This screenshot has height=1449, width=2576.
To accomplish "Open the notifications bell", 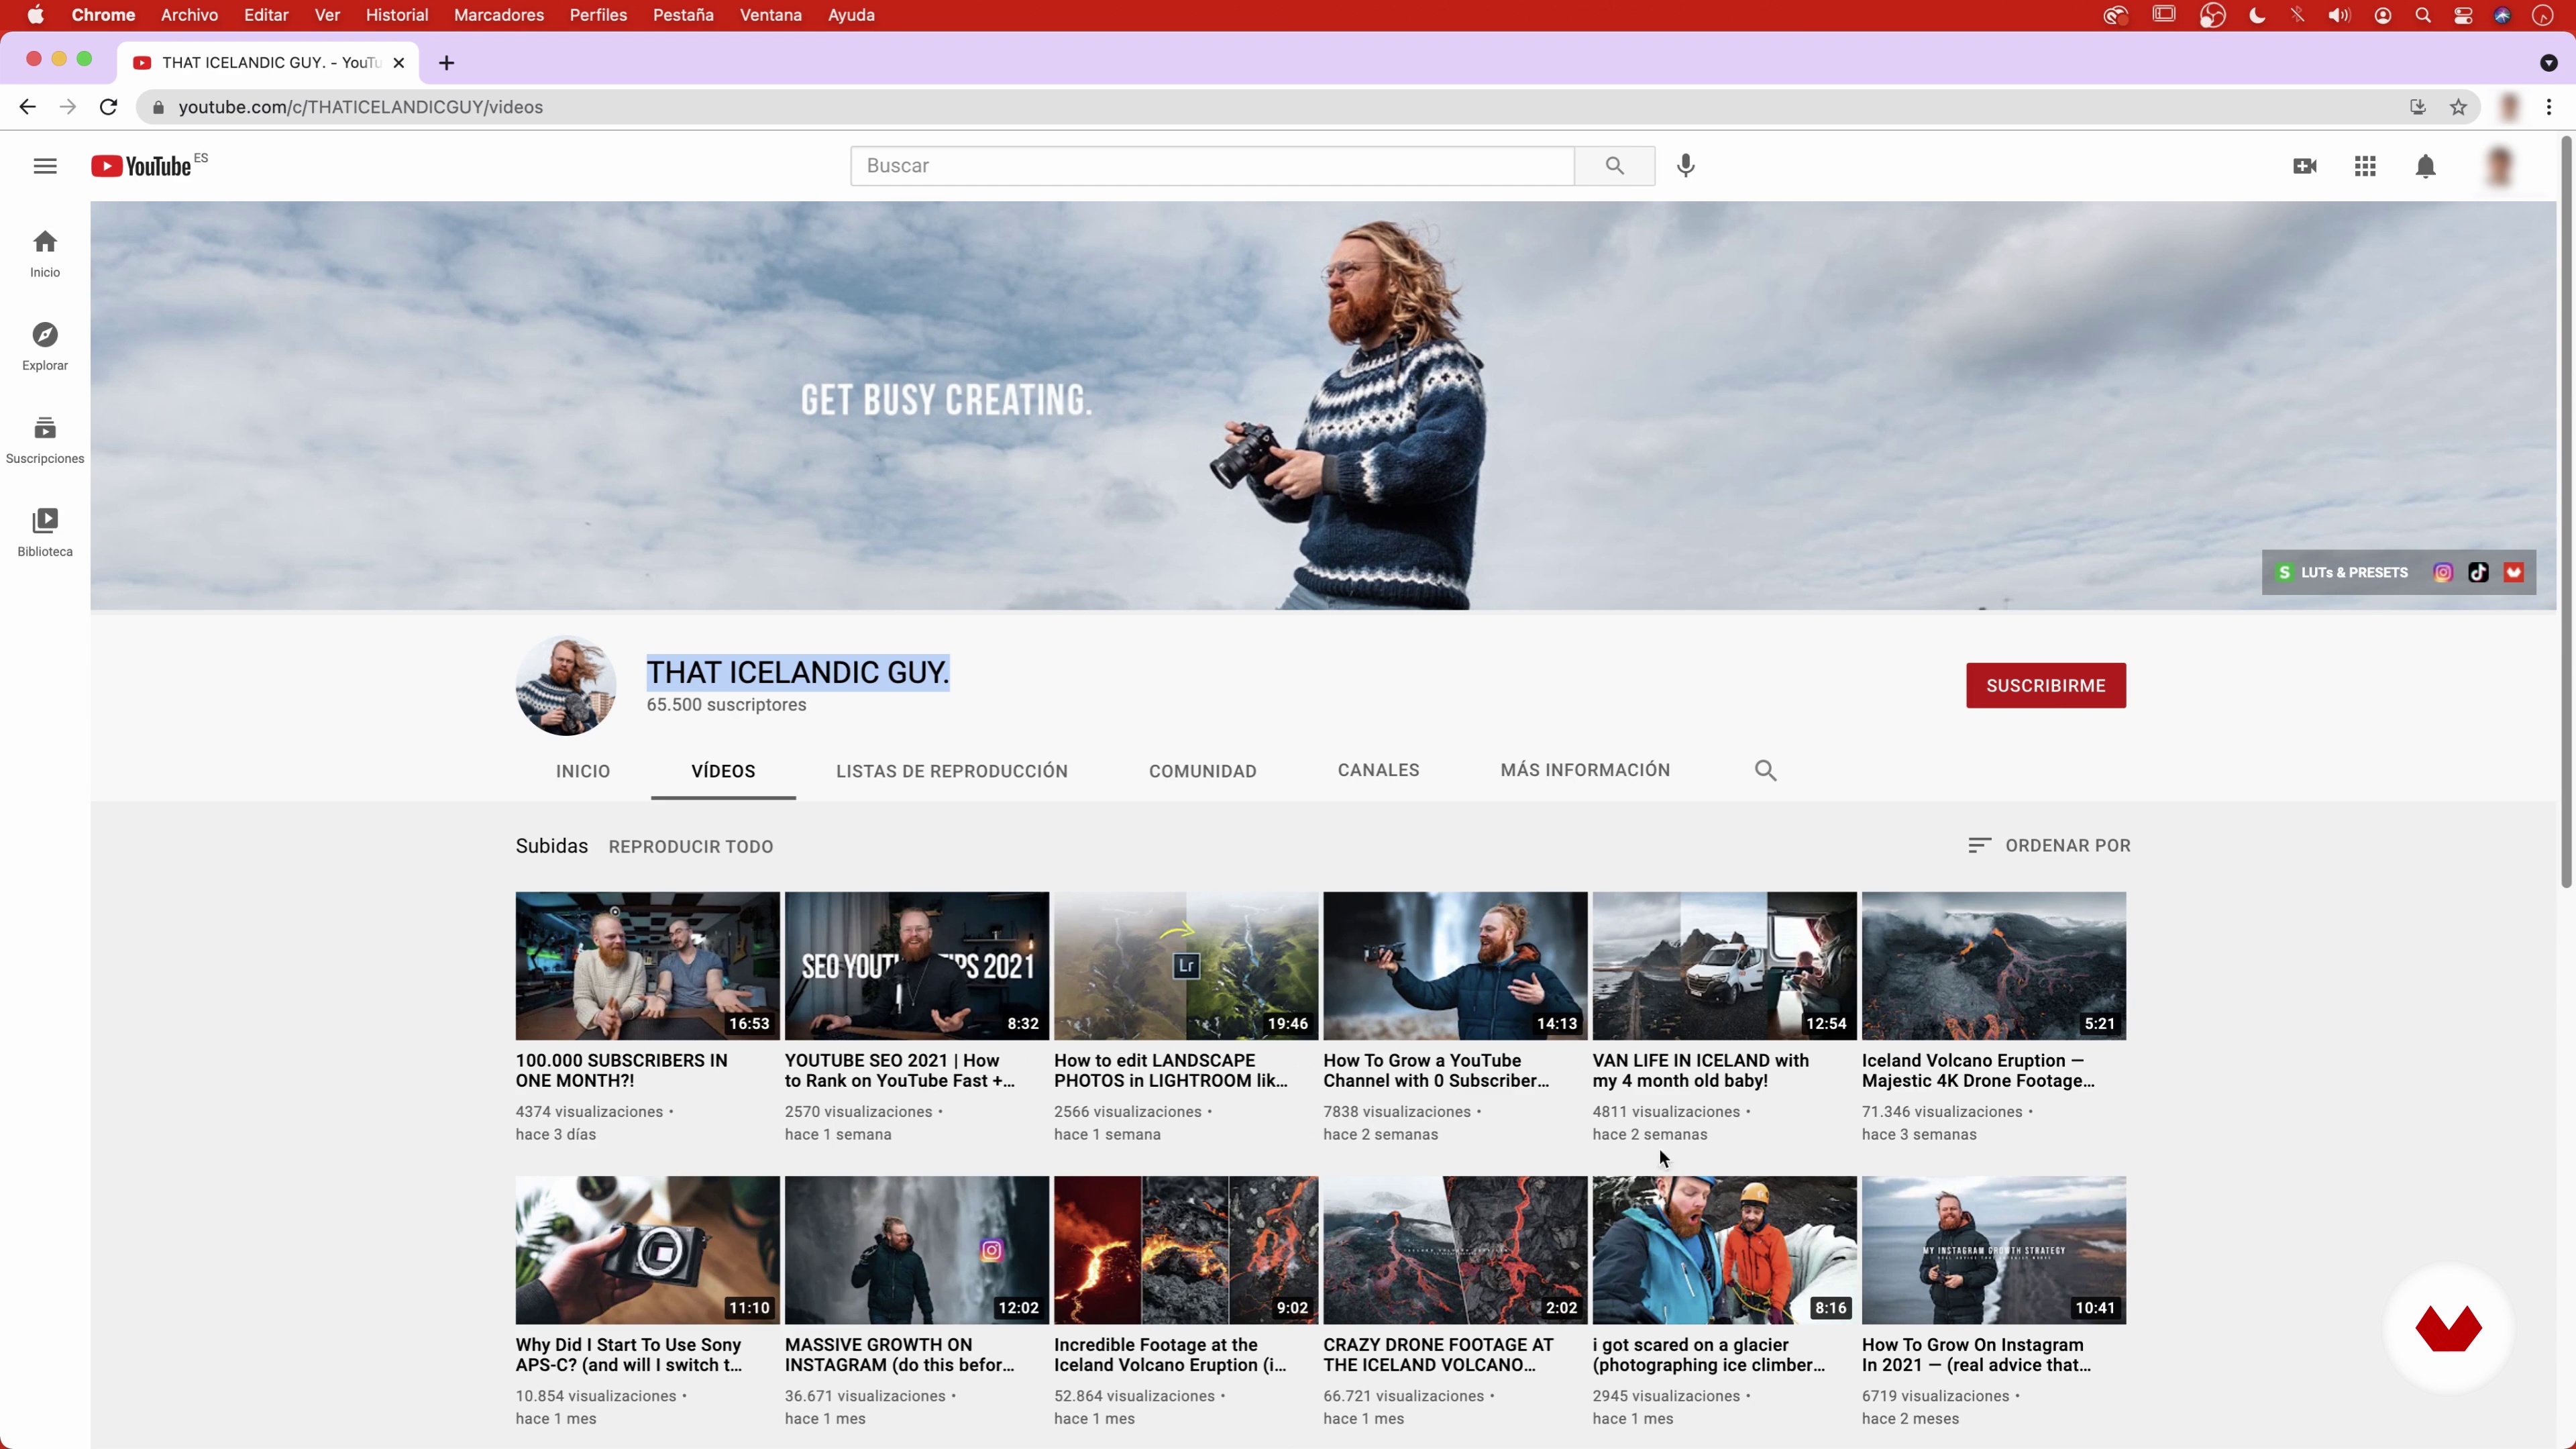I will click(x=2425, y=166).
